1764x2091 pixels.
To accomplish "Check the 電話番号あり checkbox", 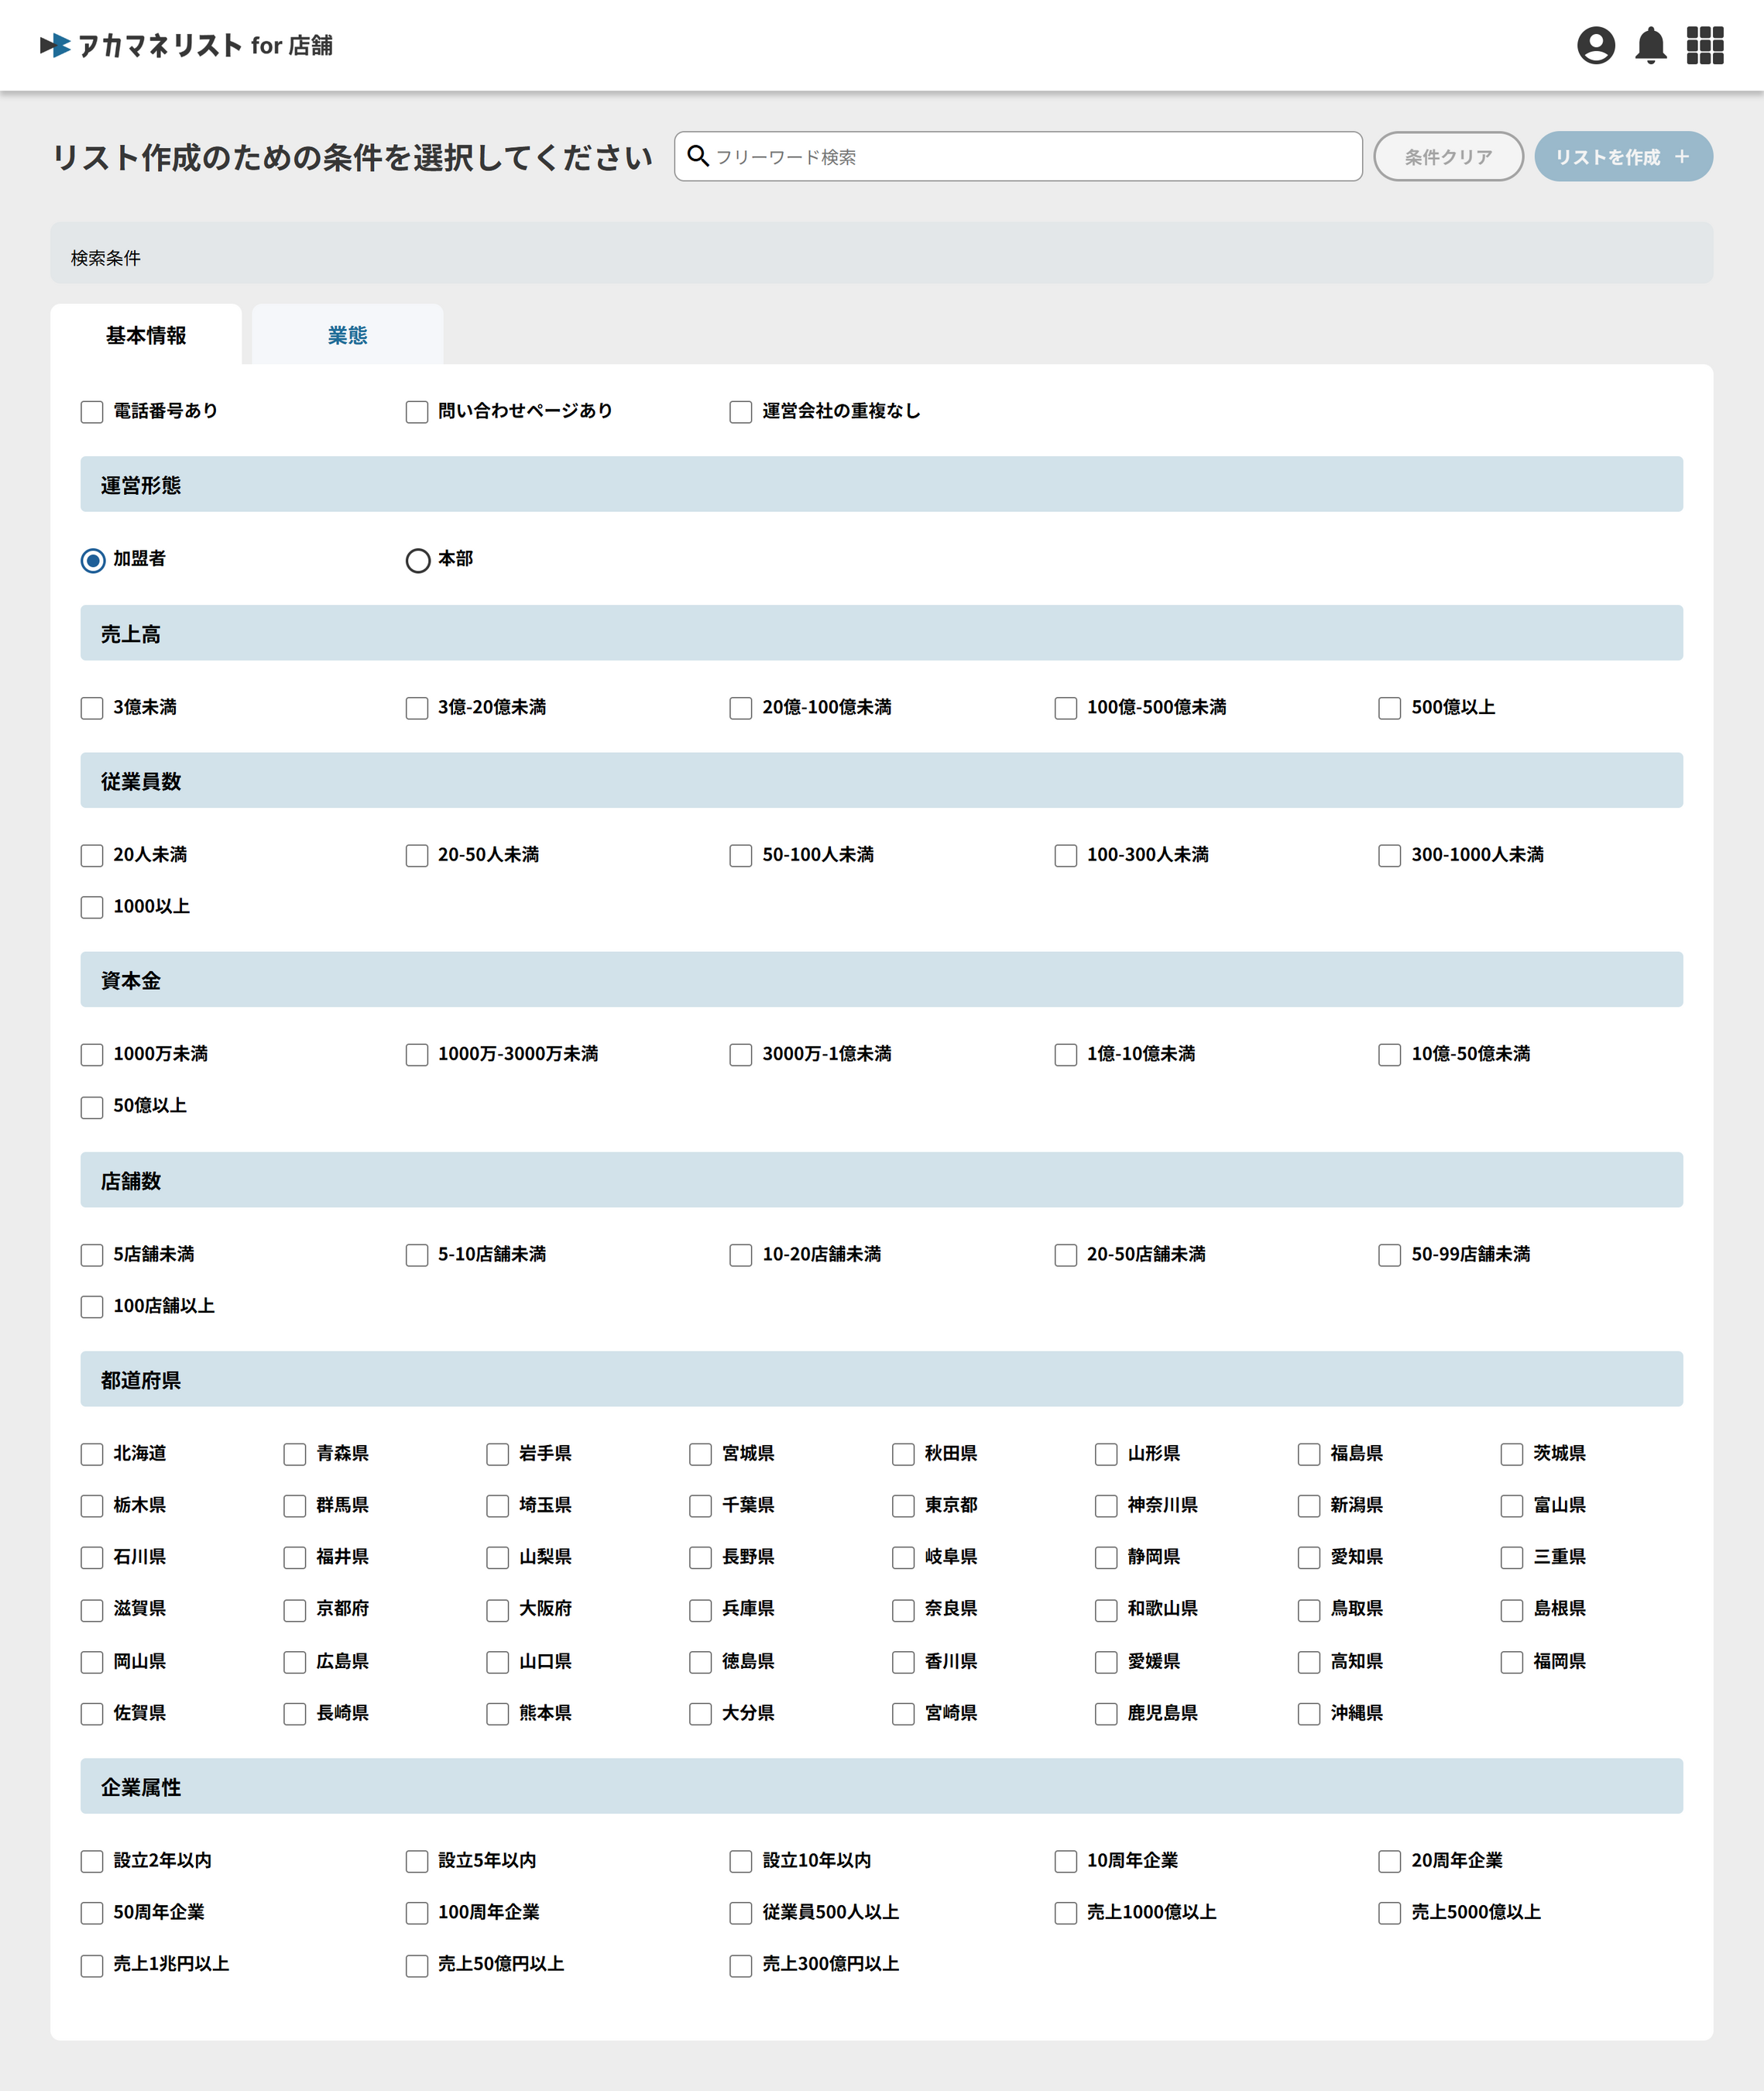I will tap(92, 412).
